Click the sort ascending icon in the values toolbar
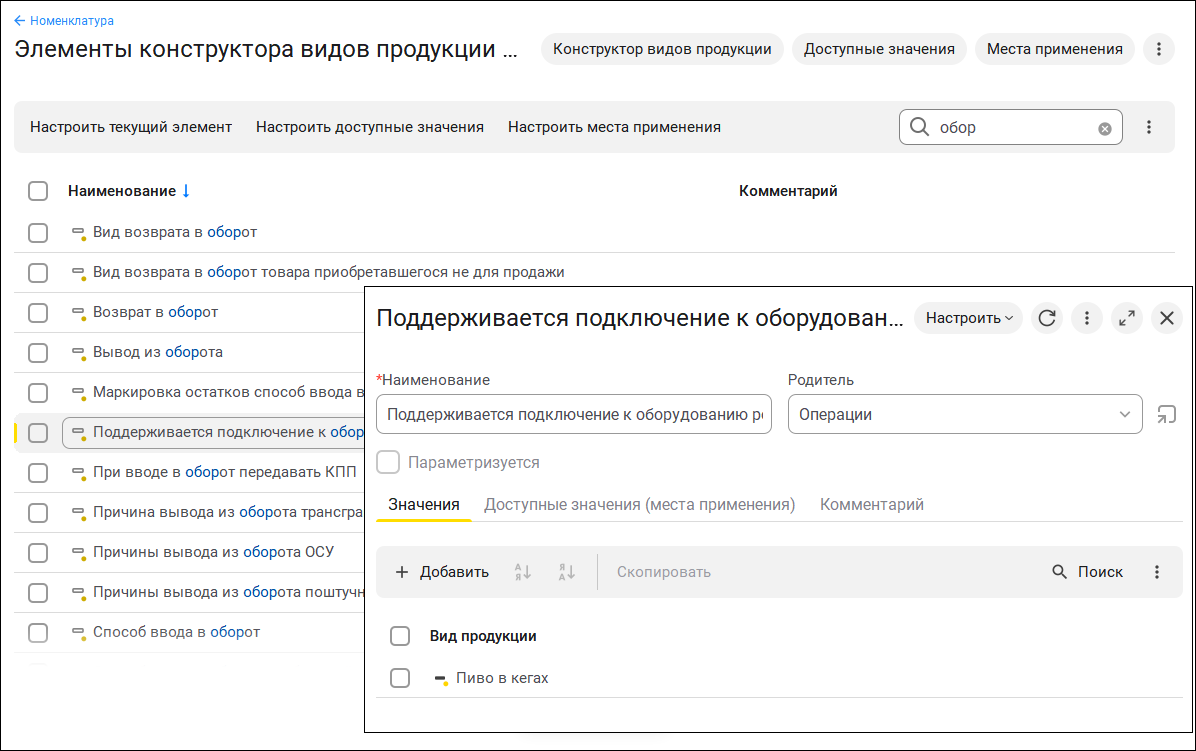The height and width of the screenshot is (751, 1196). (x=523, y=572)
